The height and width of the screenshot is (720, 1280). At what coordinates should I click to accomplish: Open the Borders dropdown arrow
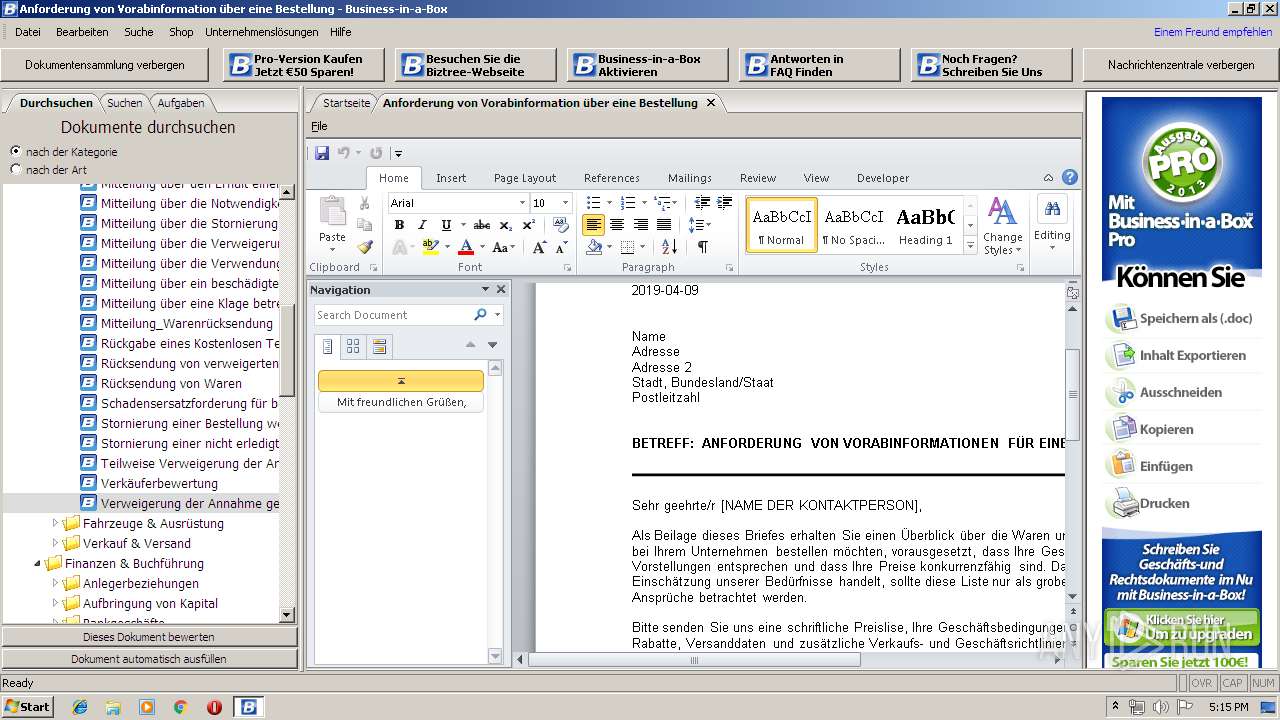coord(641,247)
